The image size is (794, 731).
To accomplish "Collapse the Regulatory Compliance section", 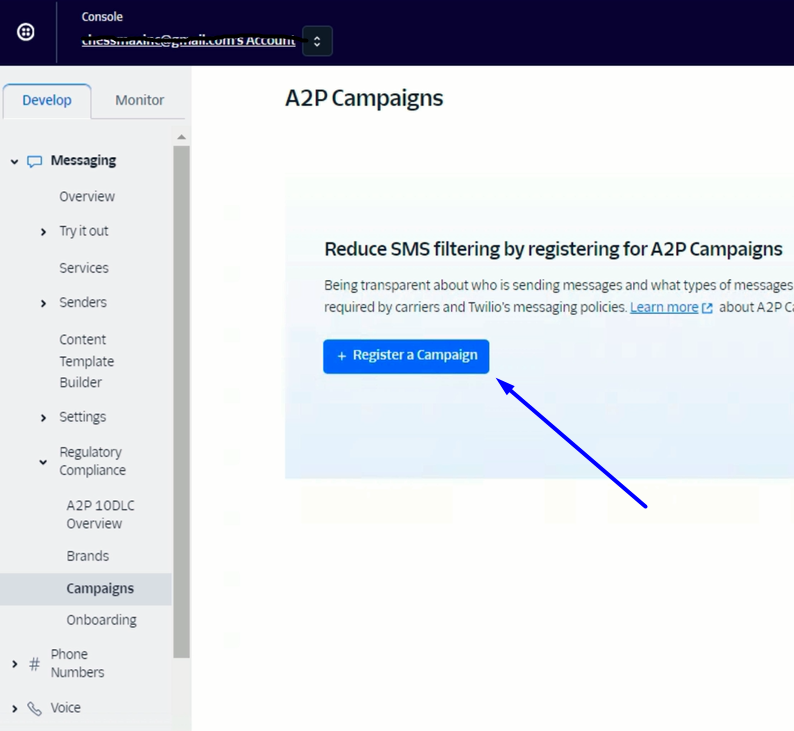I will coord(43,462).
